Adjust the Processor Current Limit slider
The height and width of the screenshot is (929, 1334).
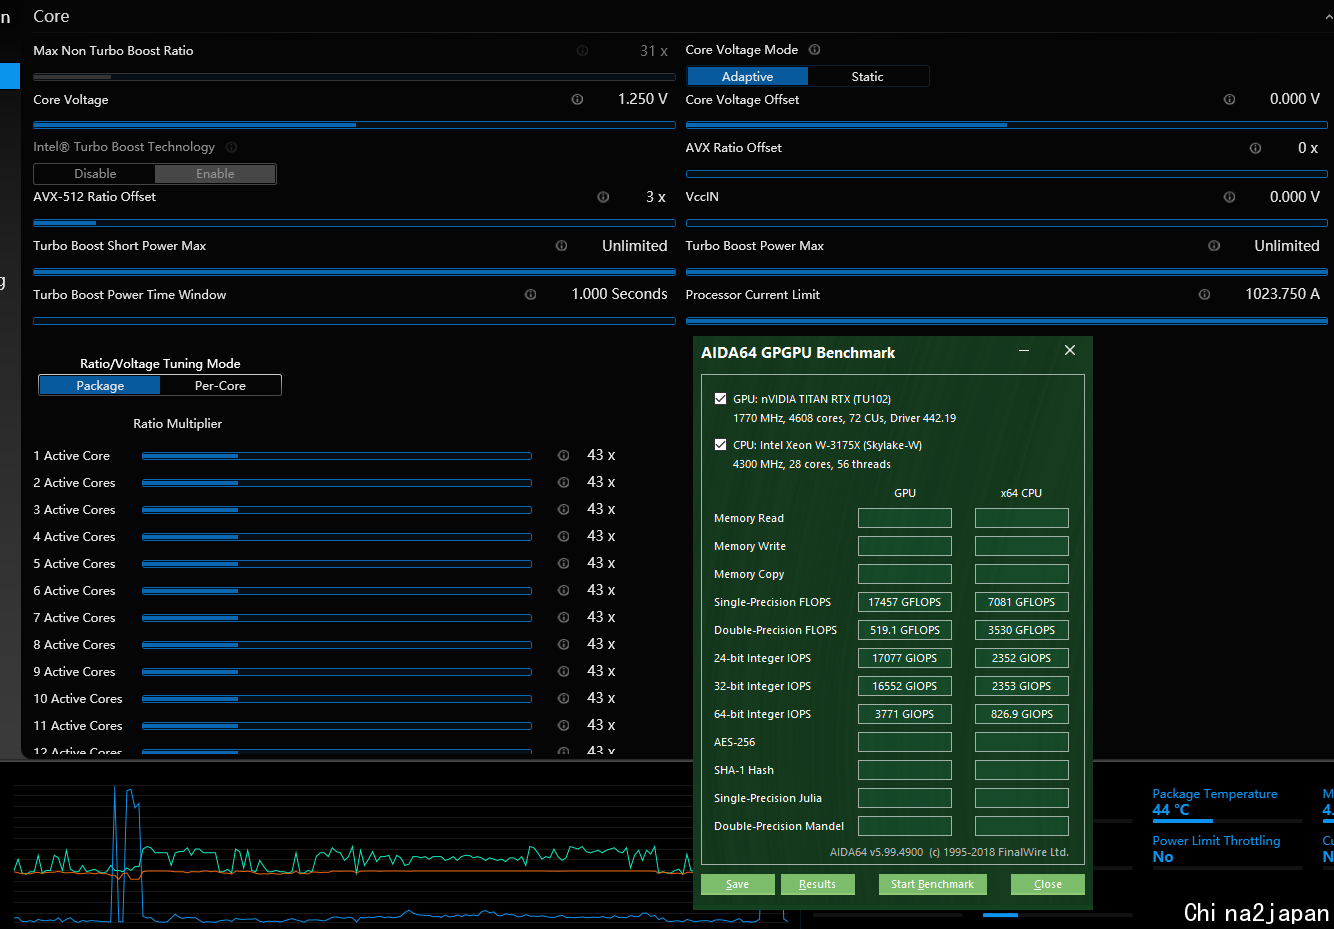point(1007,321)
